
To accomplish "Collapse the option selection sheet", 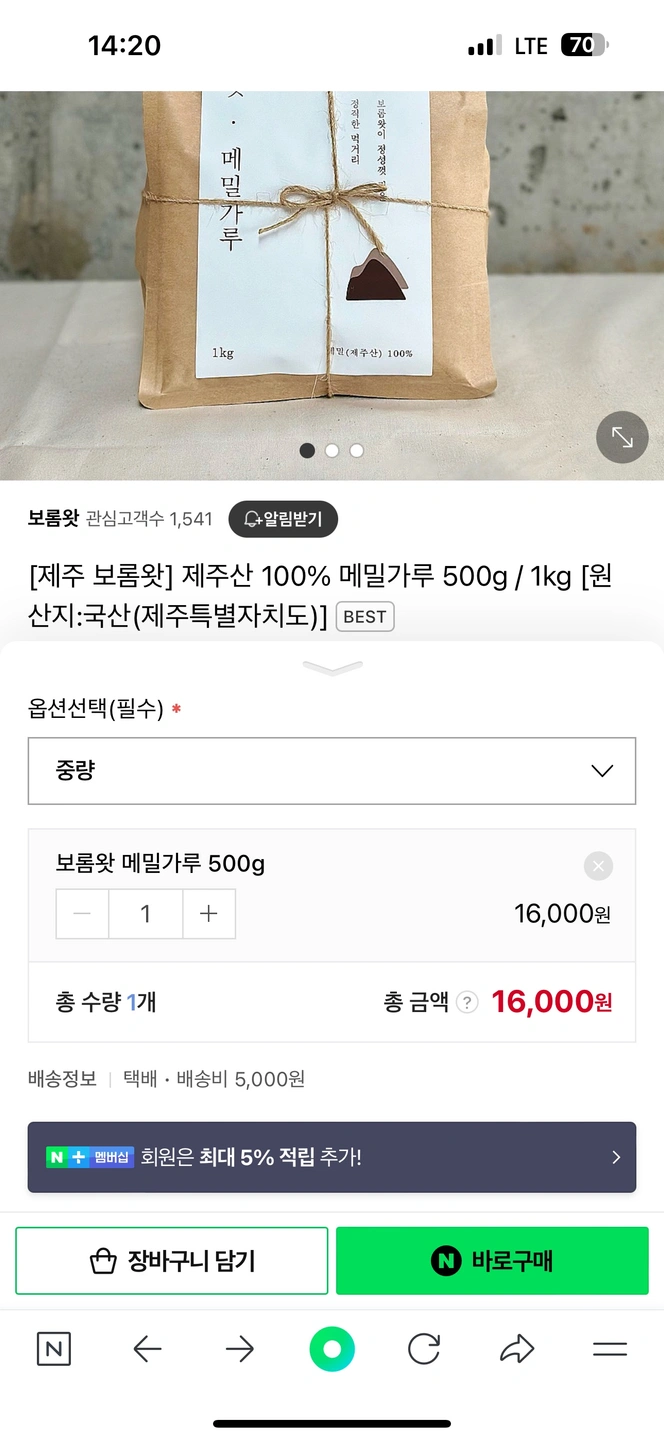I will 332,668.
